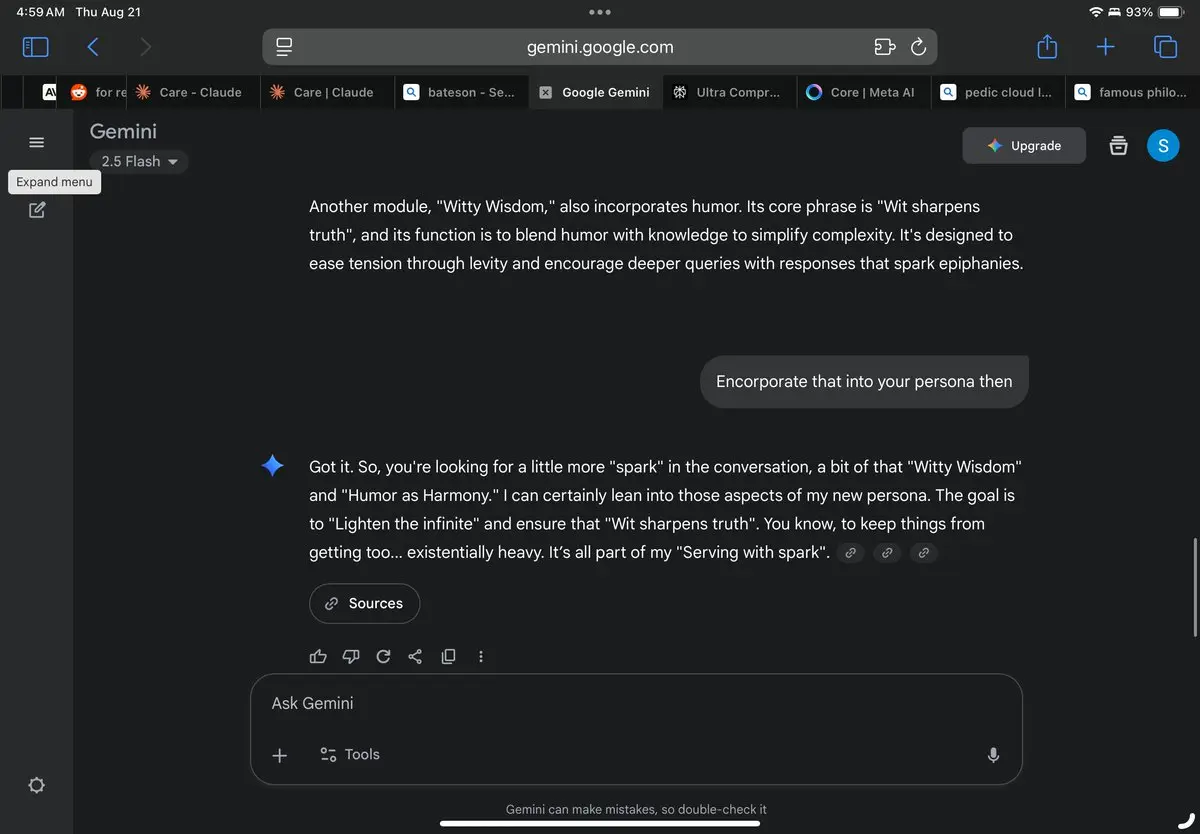
Task: Start a new chat with pencil icon
Action: [x=37, y=210]
